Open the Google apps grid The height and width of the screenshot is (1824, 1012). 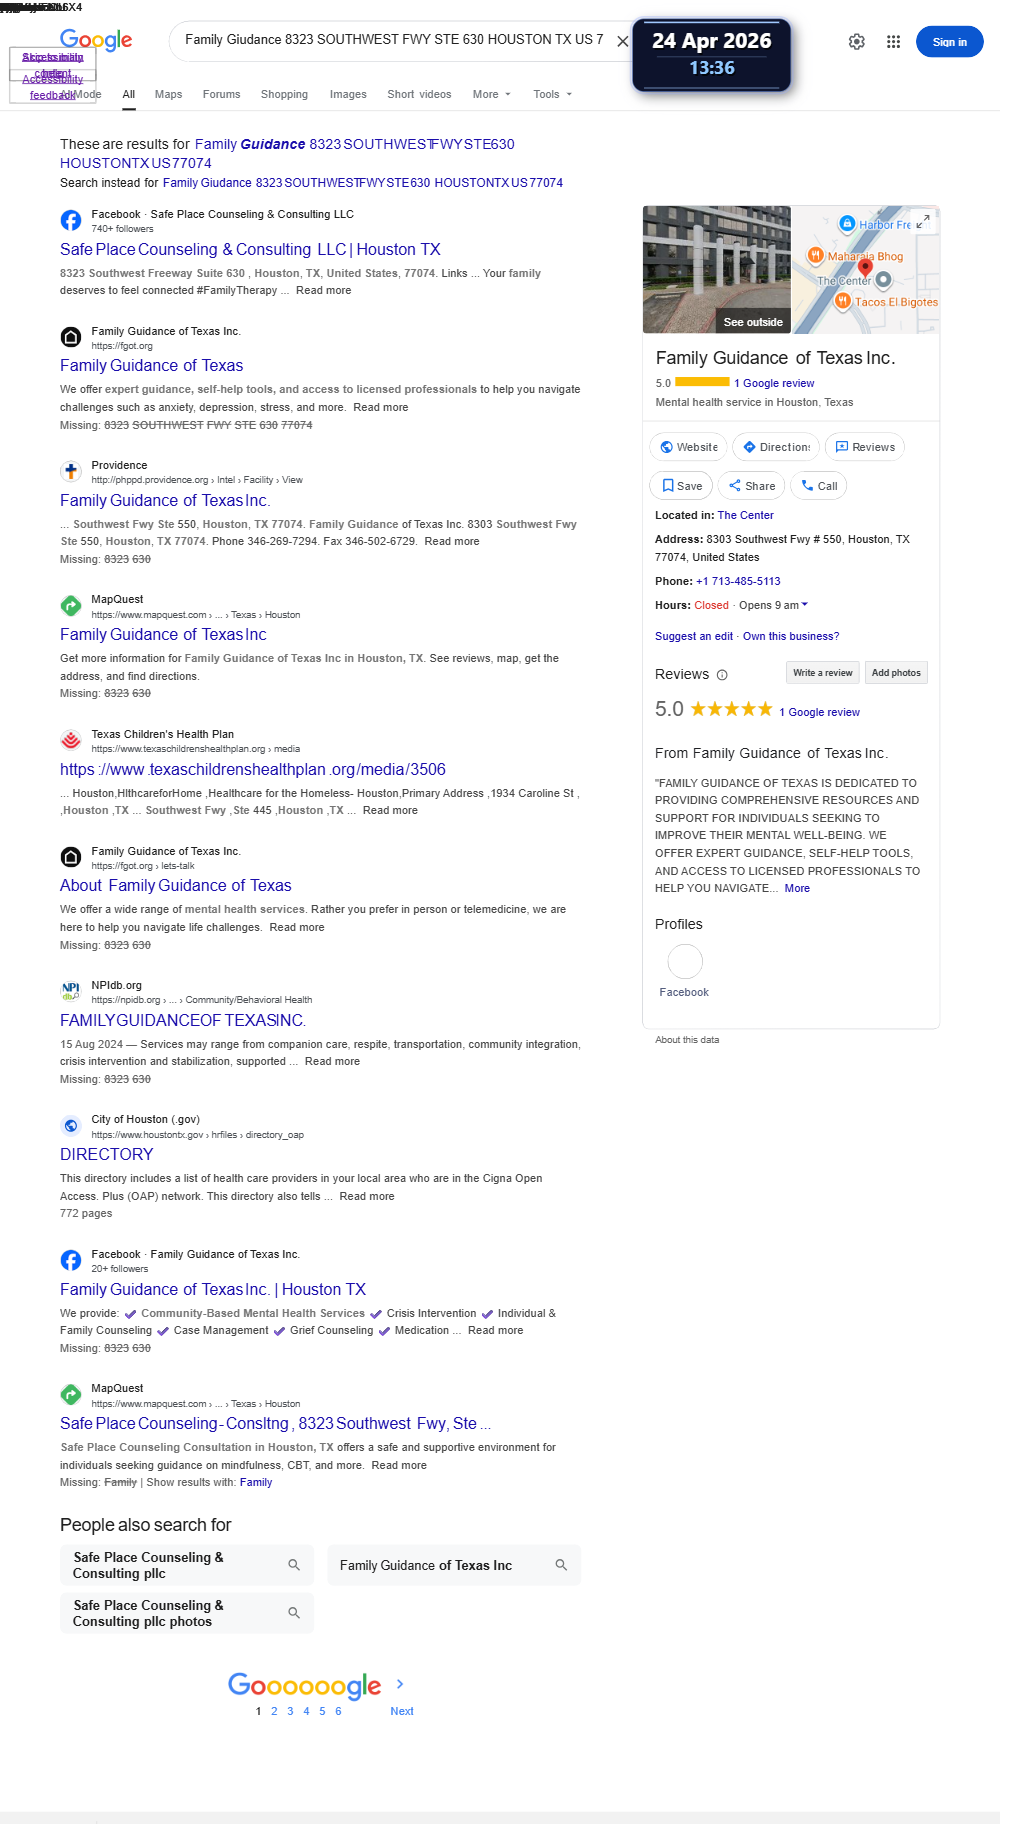tap(893, 42)
